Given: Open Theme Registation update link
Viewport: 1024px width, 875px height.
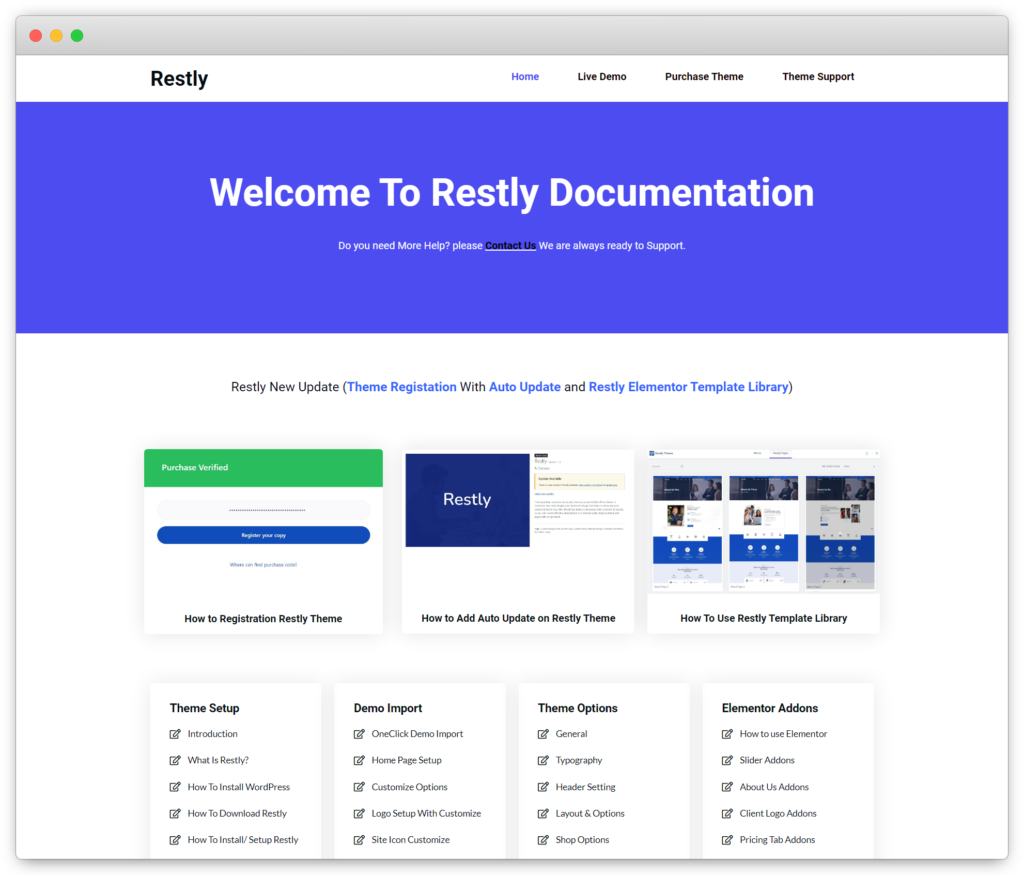Looking at the screenshot, I should [401, 386].
